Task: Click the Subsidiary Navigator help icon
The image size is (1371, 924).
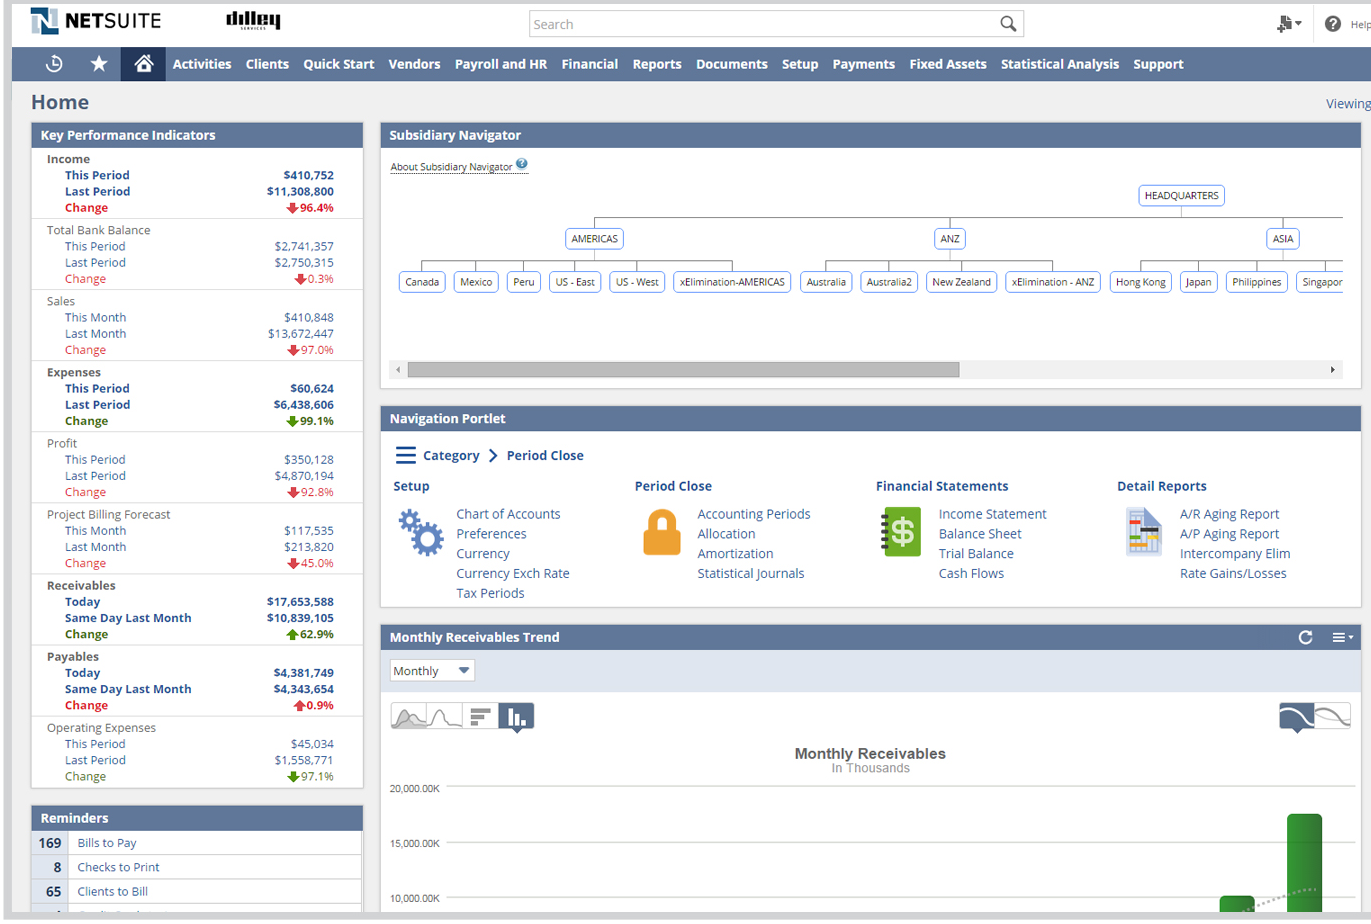Action: pyautogui.click(x=522, y=165)
